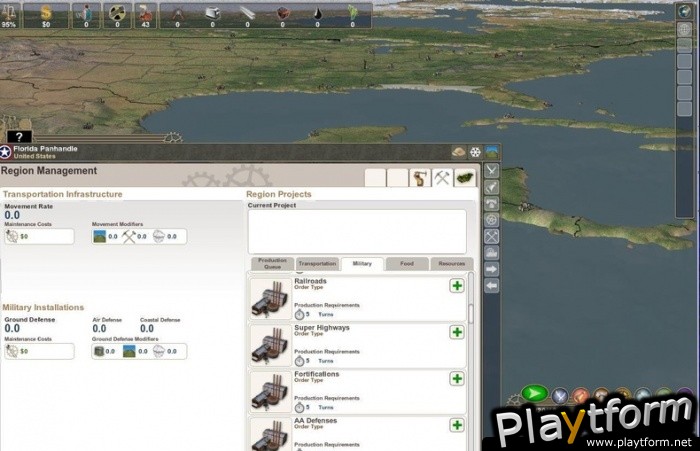Click the Fortifications project title
700x451 pixels.
[317, 374]
